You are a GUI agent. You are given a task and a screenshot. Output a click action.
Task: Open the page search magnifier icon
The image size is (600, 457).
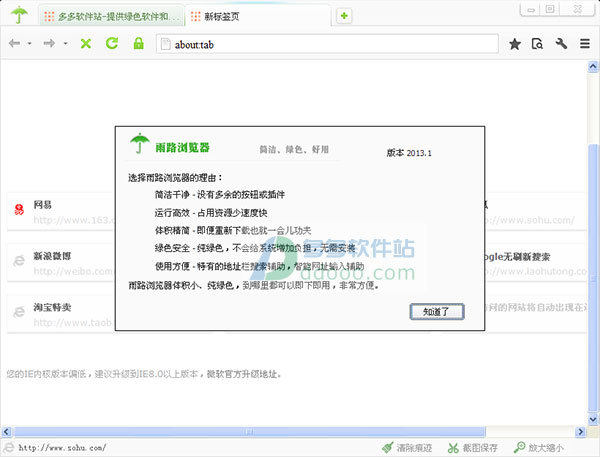point(537,44)
